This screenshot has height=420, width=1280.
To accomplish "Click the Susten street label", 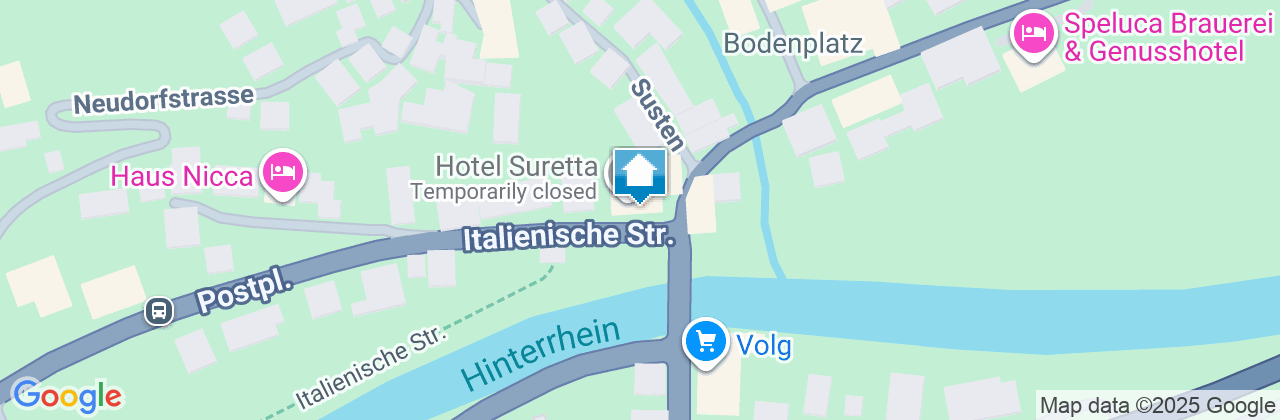I will point(657,115).
